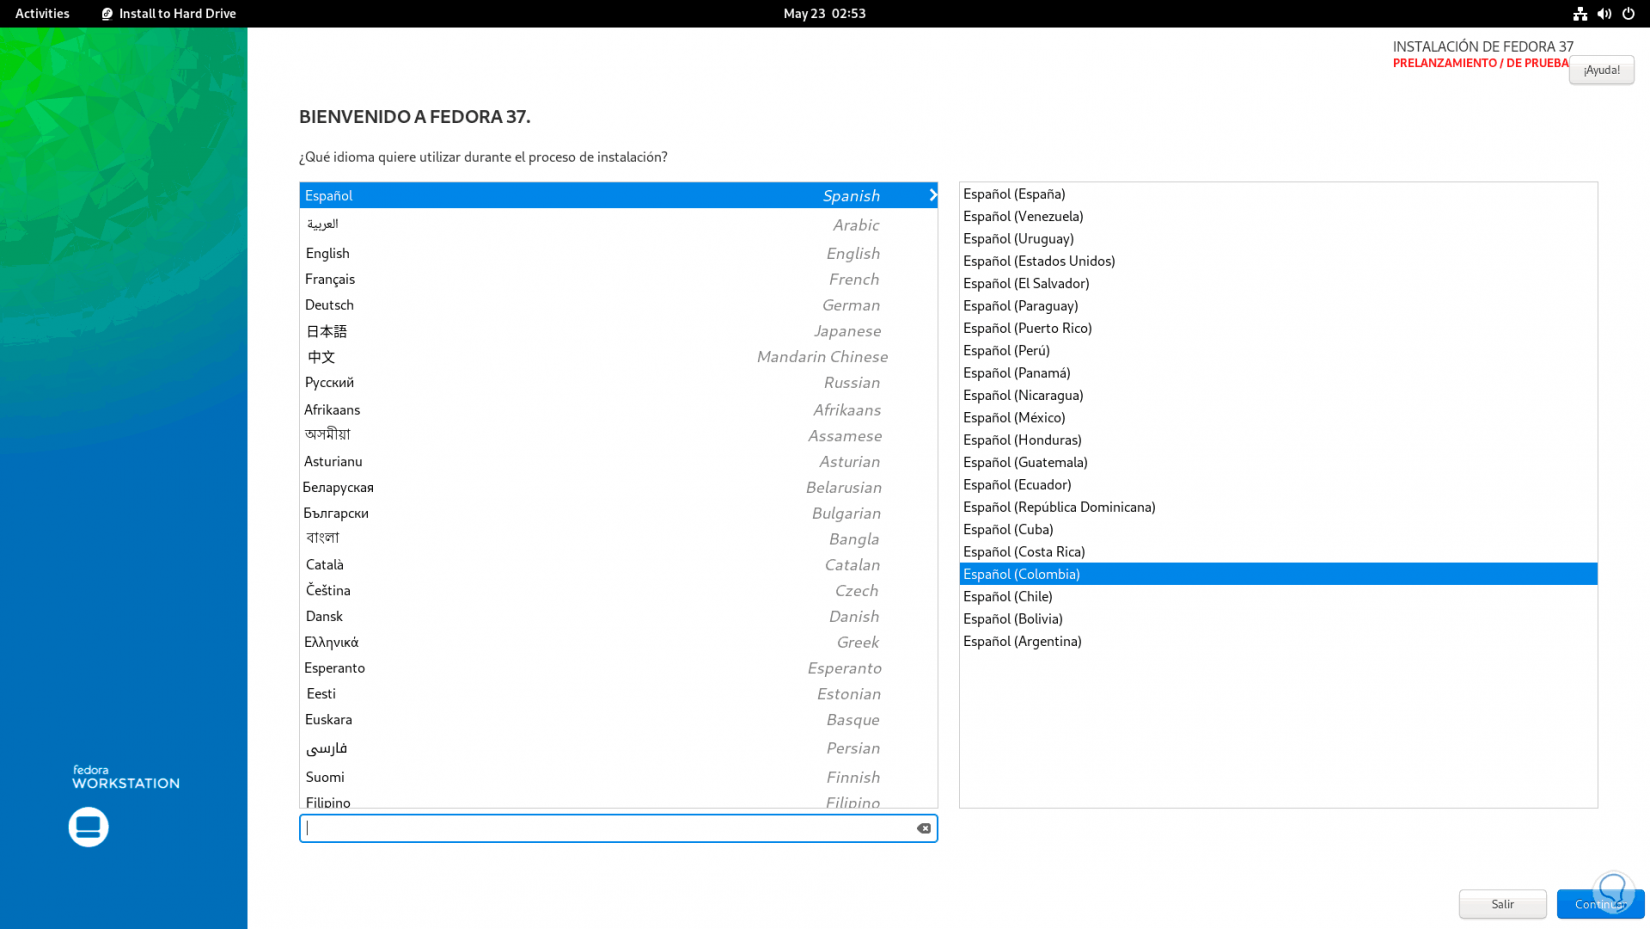The image size is (1650, 929).
Task: Click the Install to Hard Drive app icon
Action: pyautogui.click(x=107, y=14)
